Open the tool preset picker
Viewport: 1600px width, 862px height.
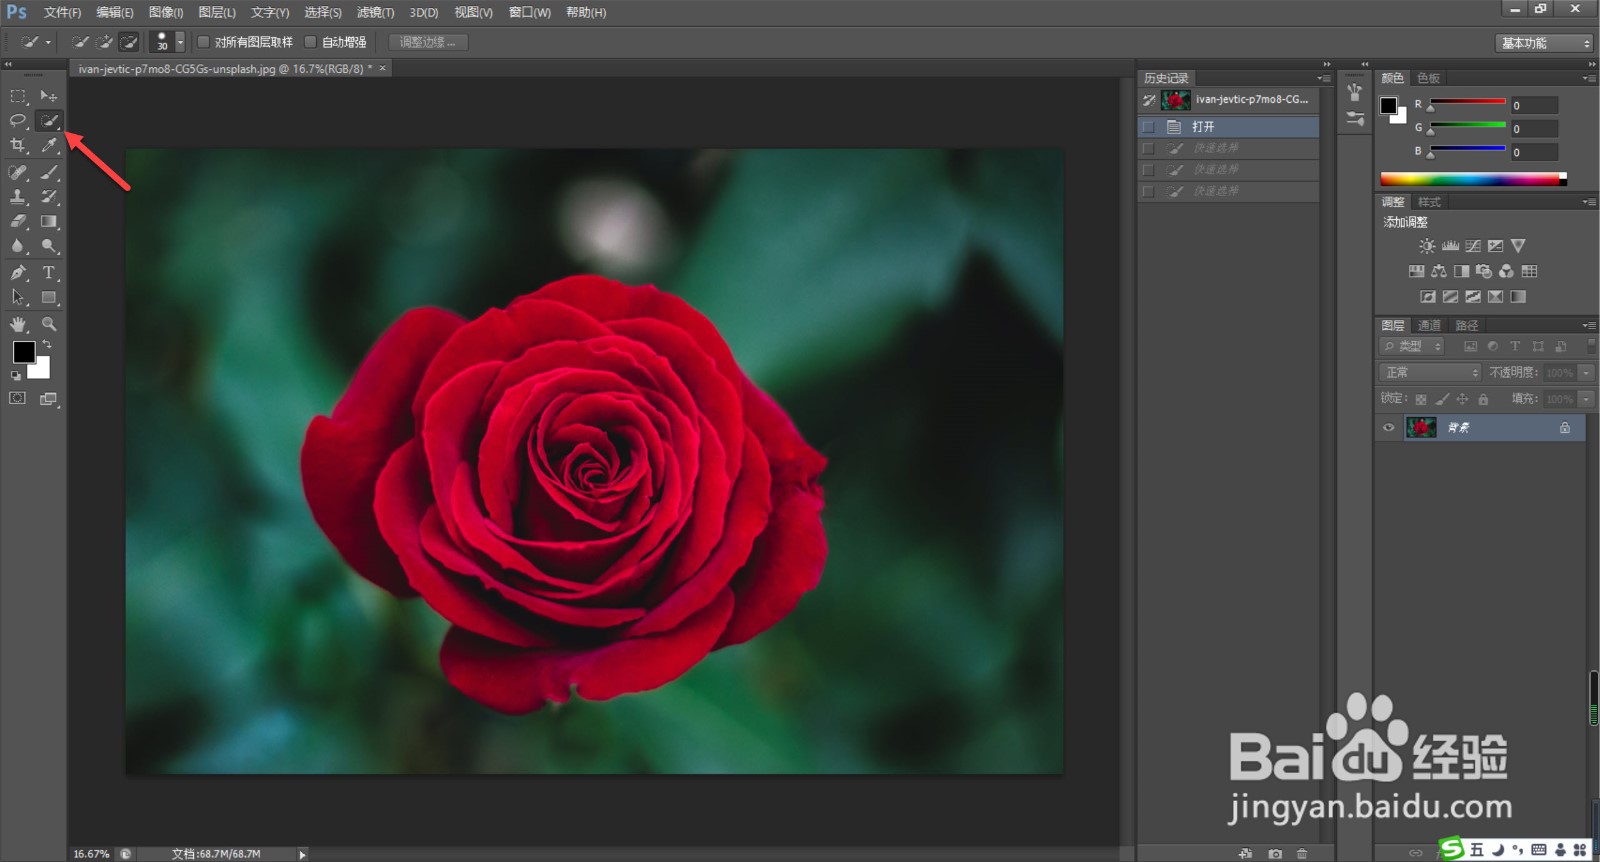click(x=35, y=42)
